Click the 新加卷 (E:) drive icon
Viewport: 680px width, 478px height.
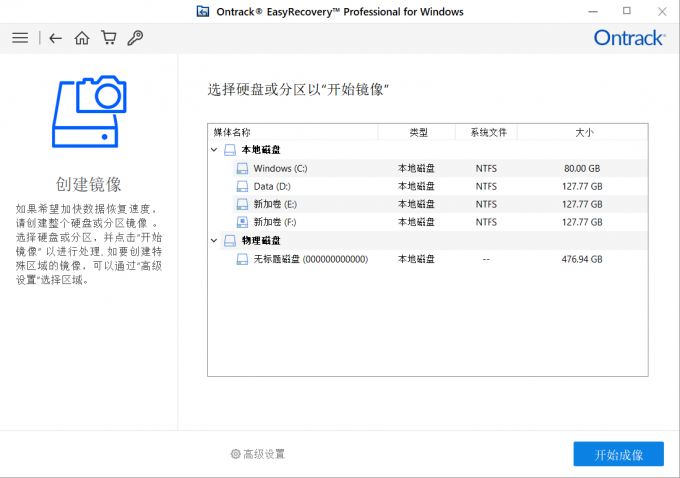[x=242, y=204]
